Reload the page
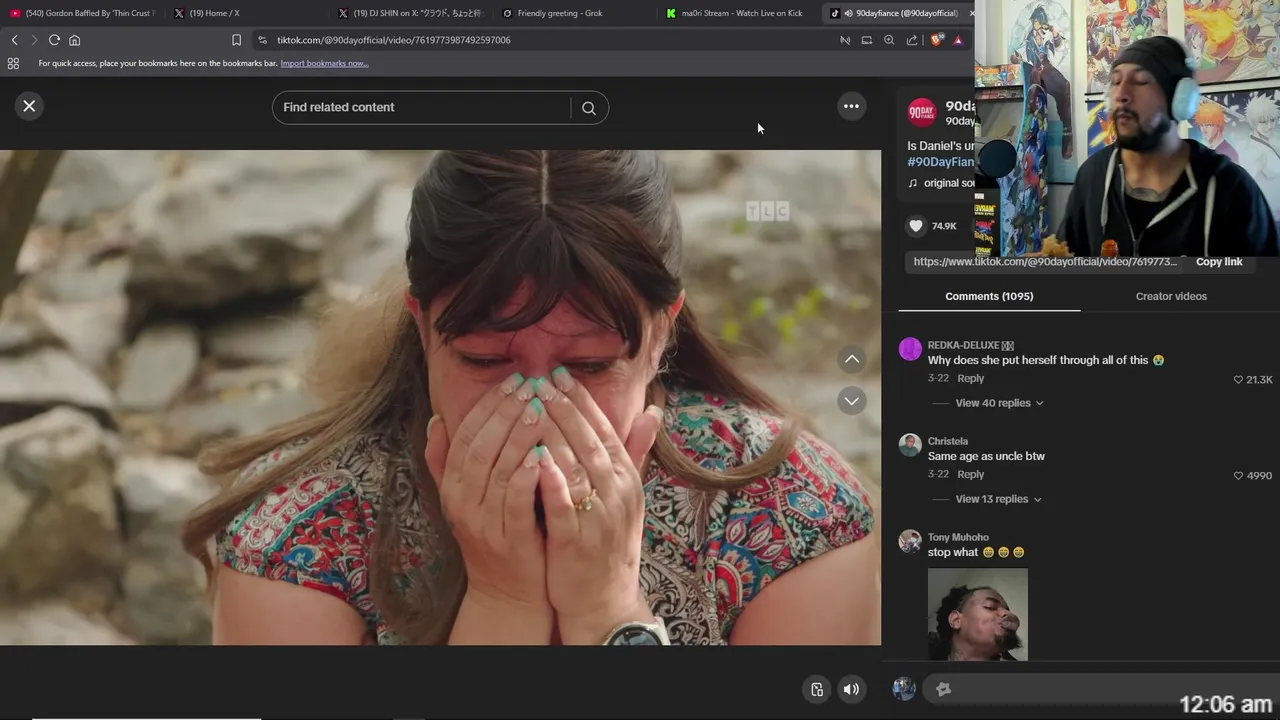Viewport: 1280px width, 720px height. pyautogui.click(x=54, y=40)
